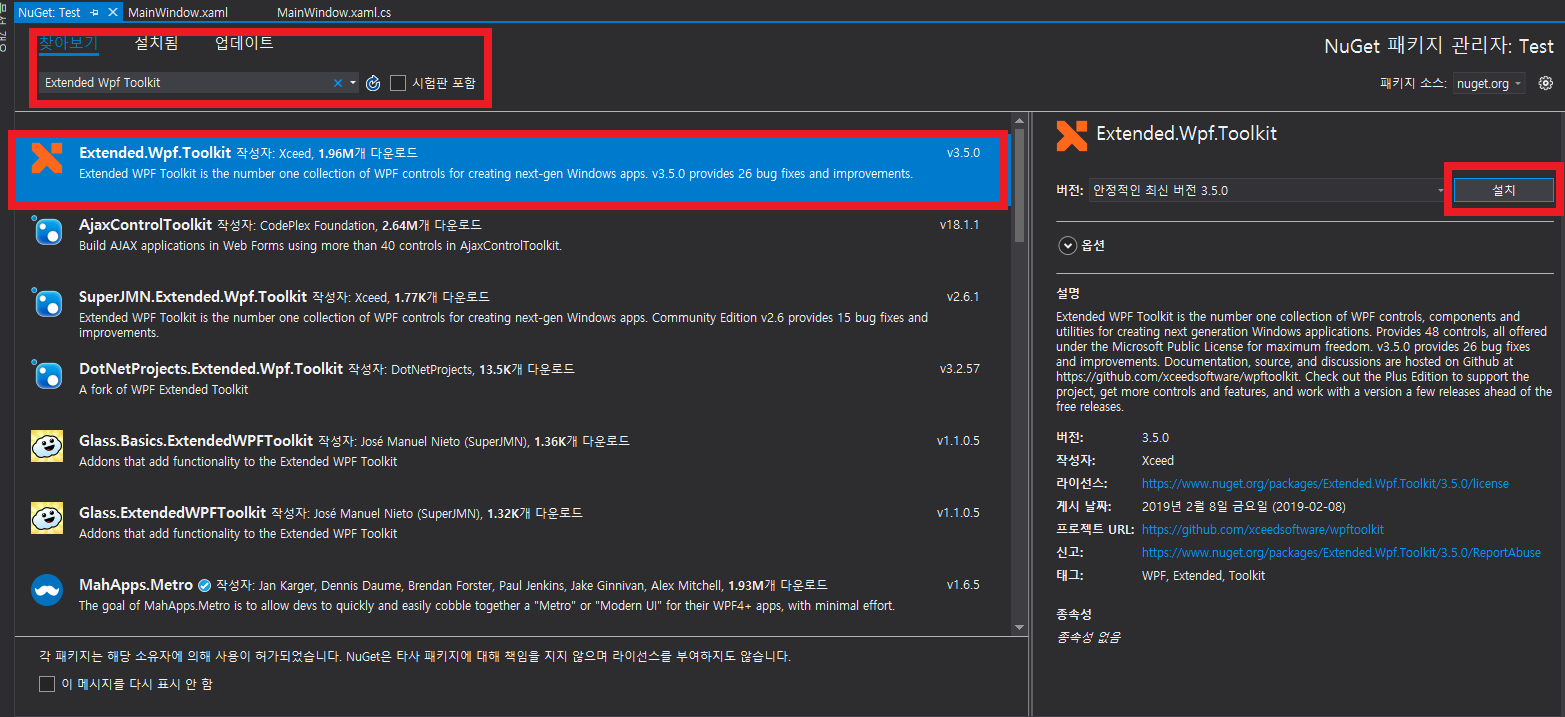Switch to the 업데이트 tab
1565x717 pixels.
[244, 44]
